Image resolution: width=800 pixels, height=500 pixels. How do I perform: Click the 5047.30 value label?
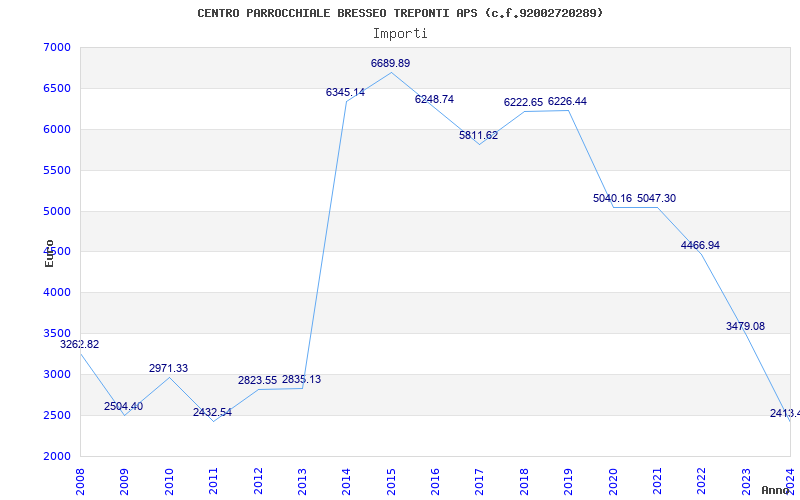(x=657, y=198)
